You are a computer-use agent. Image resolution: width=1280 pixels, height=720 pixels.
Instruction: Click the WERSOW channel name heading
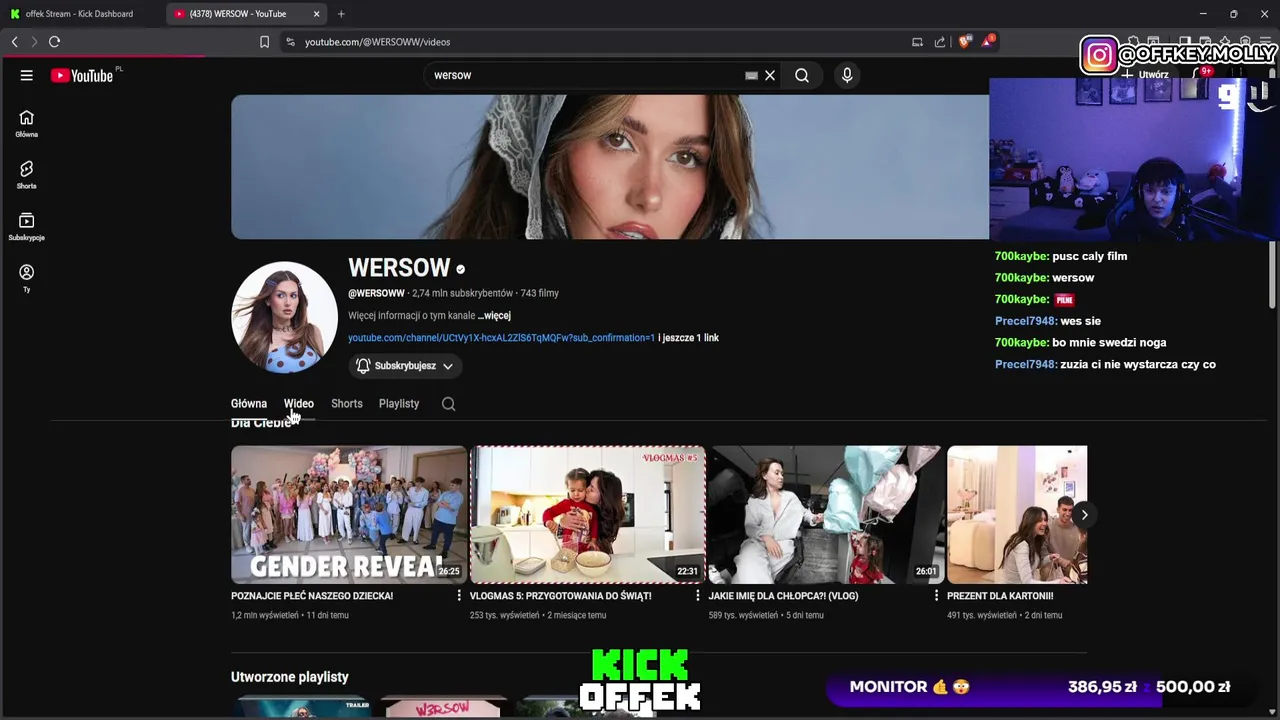coord(399,268)
